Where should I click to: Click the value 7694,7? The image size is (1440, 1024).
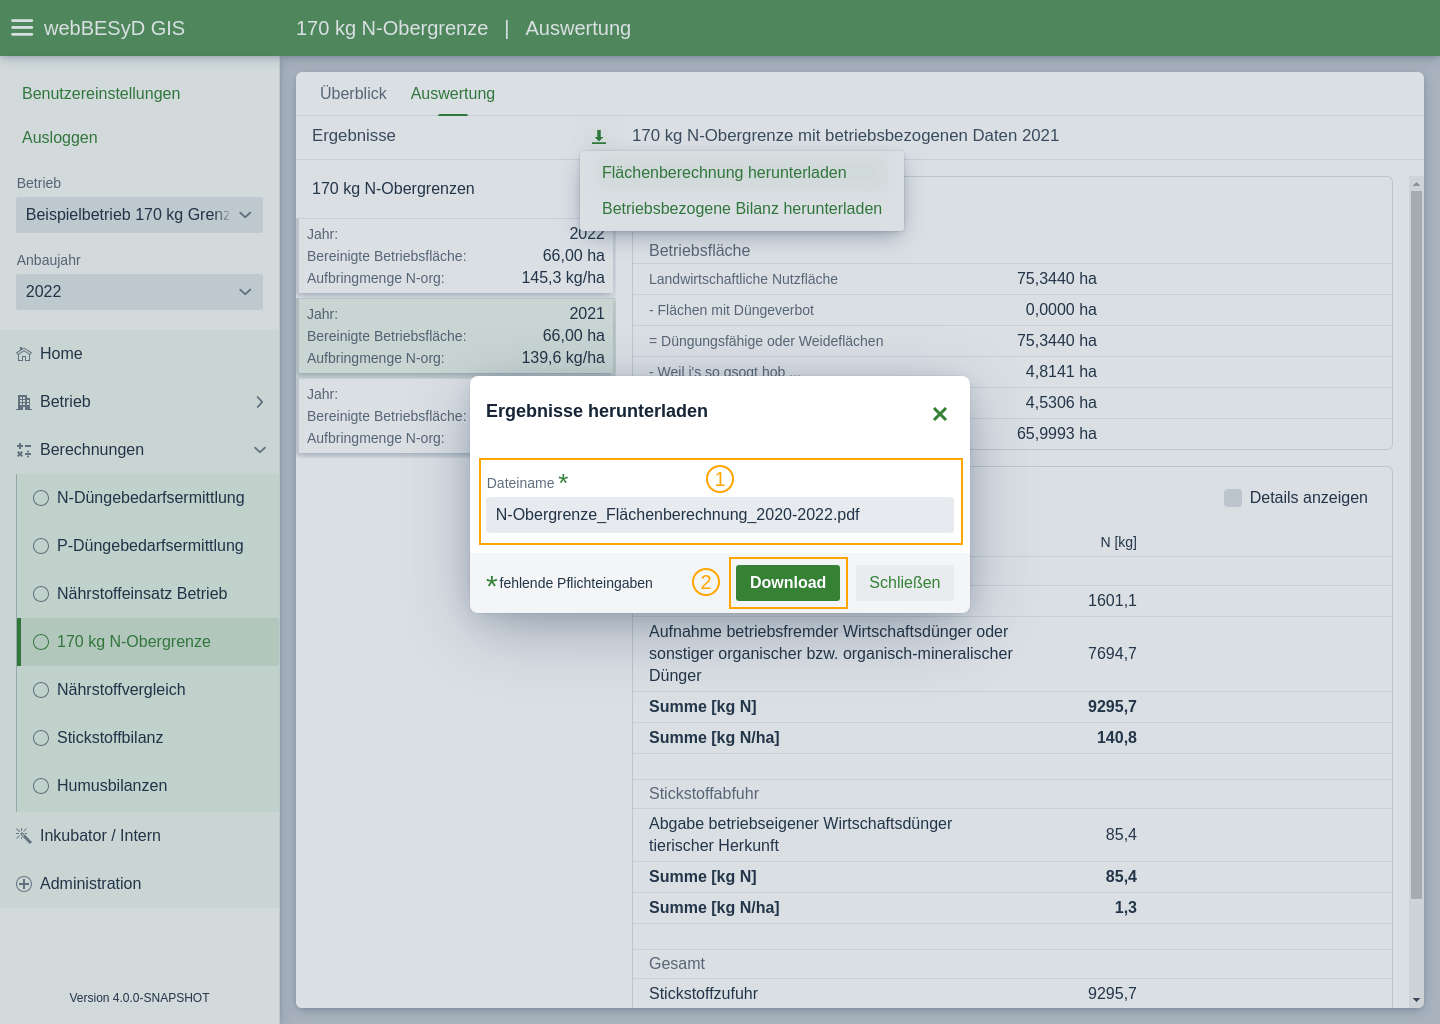(1112, 654)
